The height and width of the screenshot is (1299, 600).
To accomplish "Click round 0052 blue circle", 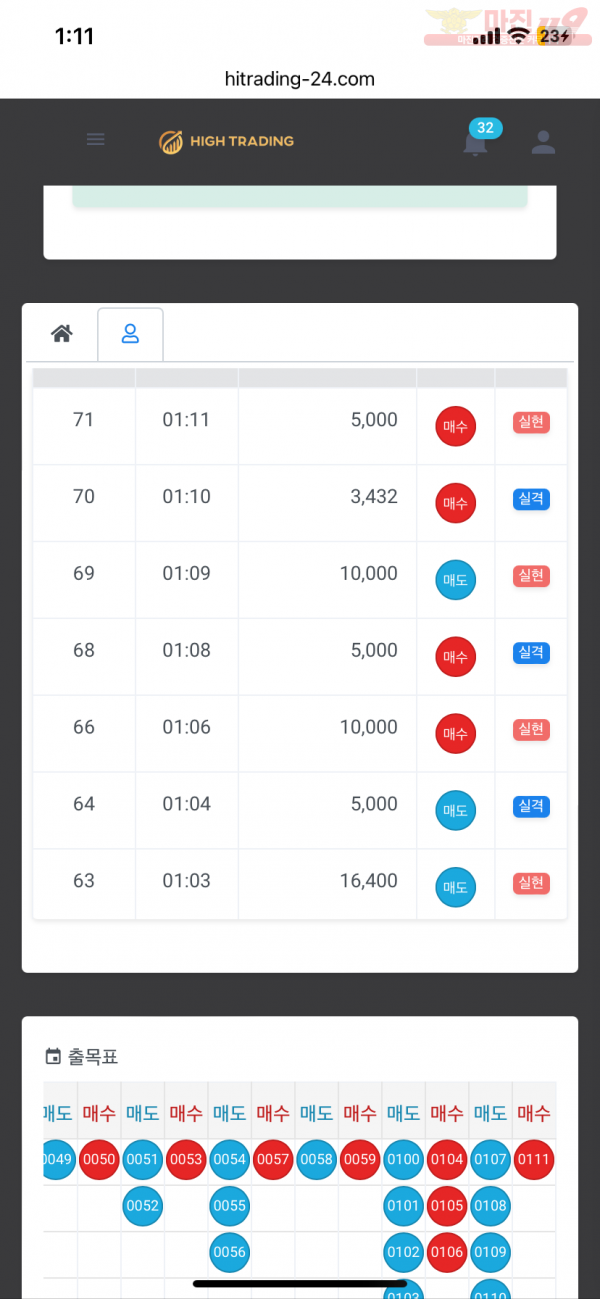I will click(143, 1206).
